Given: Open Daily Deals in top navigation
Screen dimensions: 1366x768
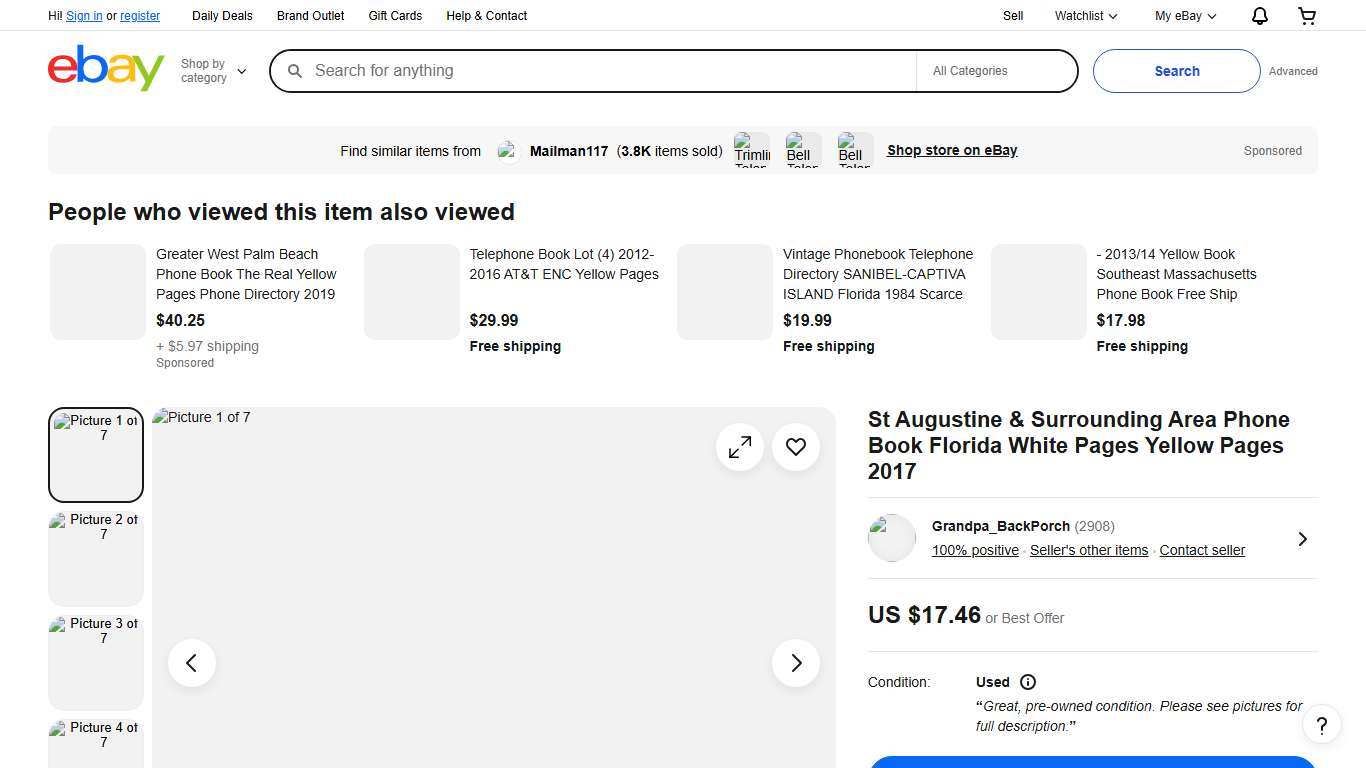Looking at the screenshot, I should click(222, 16).
